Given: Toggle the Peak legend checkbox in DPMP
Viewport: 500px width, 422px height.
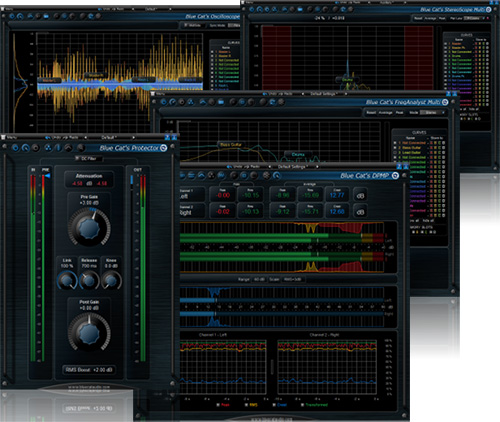Looking at the screenshot, I should 218,405.
